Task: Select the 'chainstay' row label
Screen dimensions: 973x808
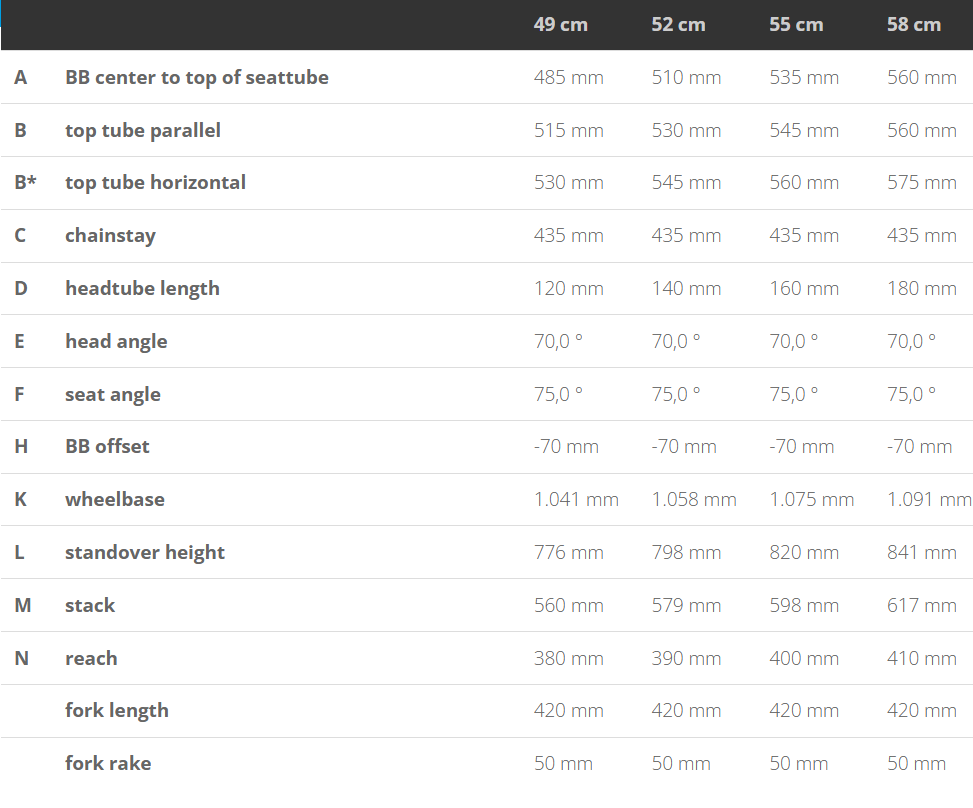Action: click(110, 235)
